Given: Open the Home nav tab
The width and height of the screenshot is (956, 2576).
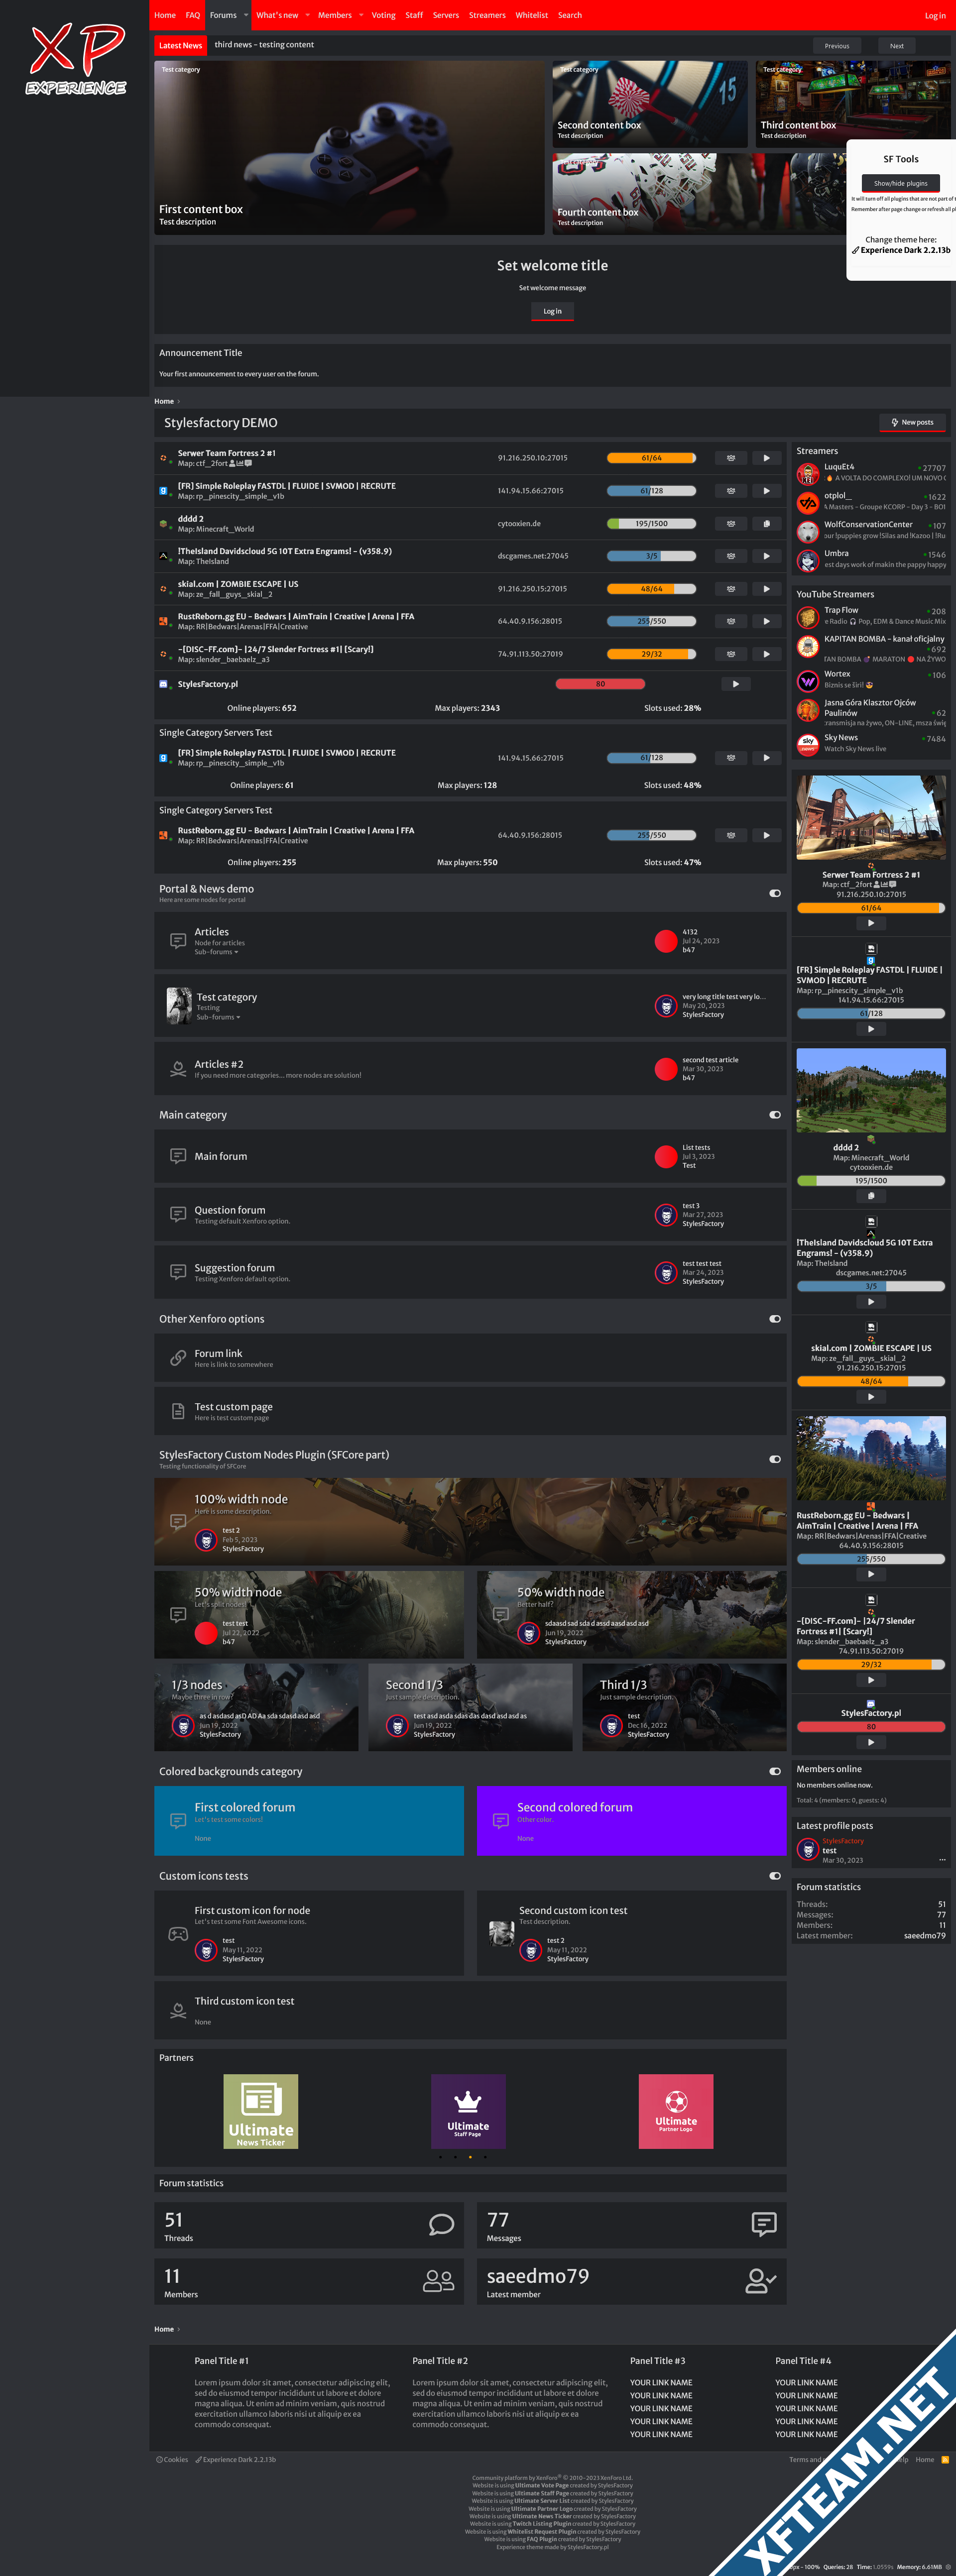Looking at the screenshot, I should 165,15.
